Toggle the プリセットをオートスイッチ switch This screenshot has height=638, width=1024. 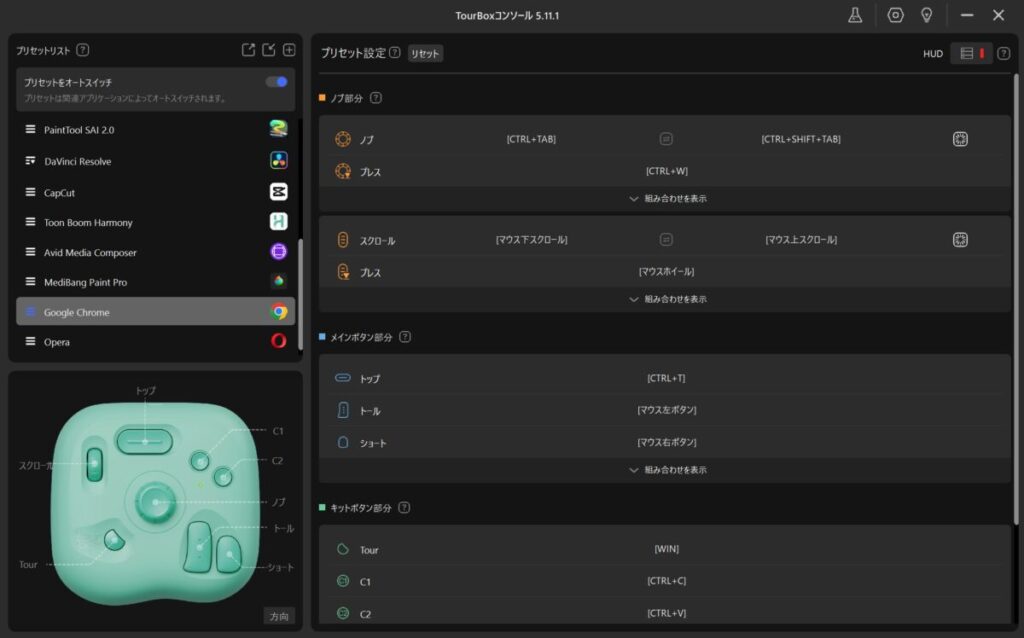tap(277, 82)
